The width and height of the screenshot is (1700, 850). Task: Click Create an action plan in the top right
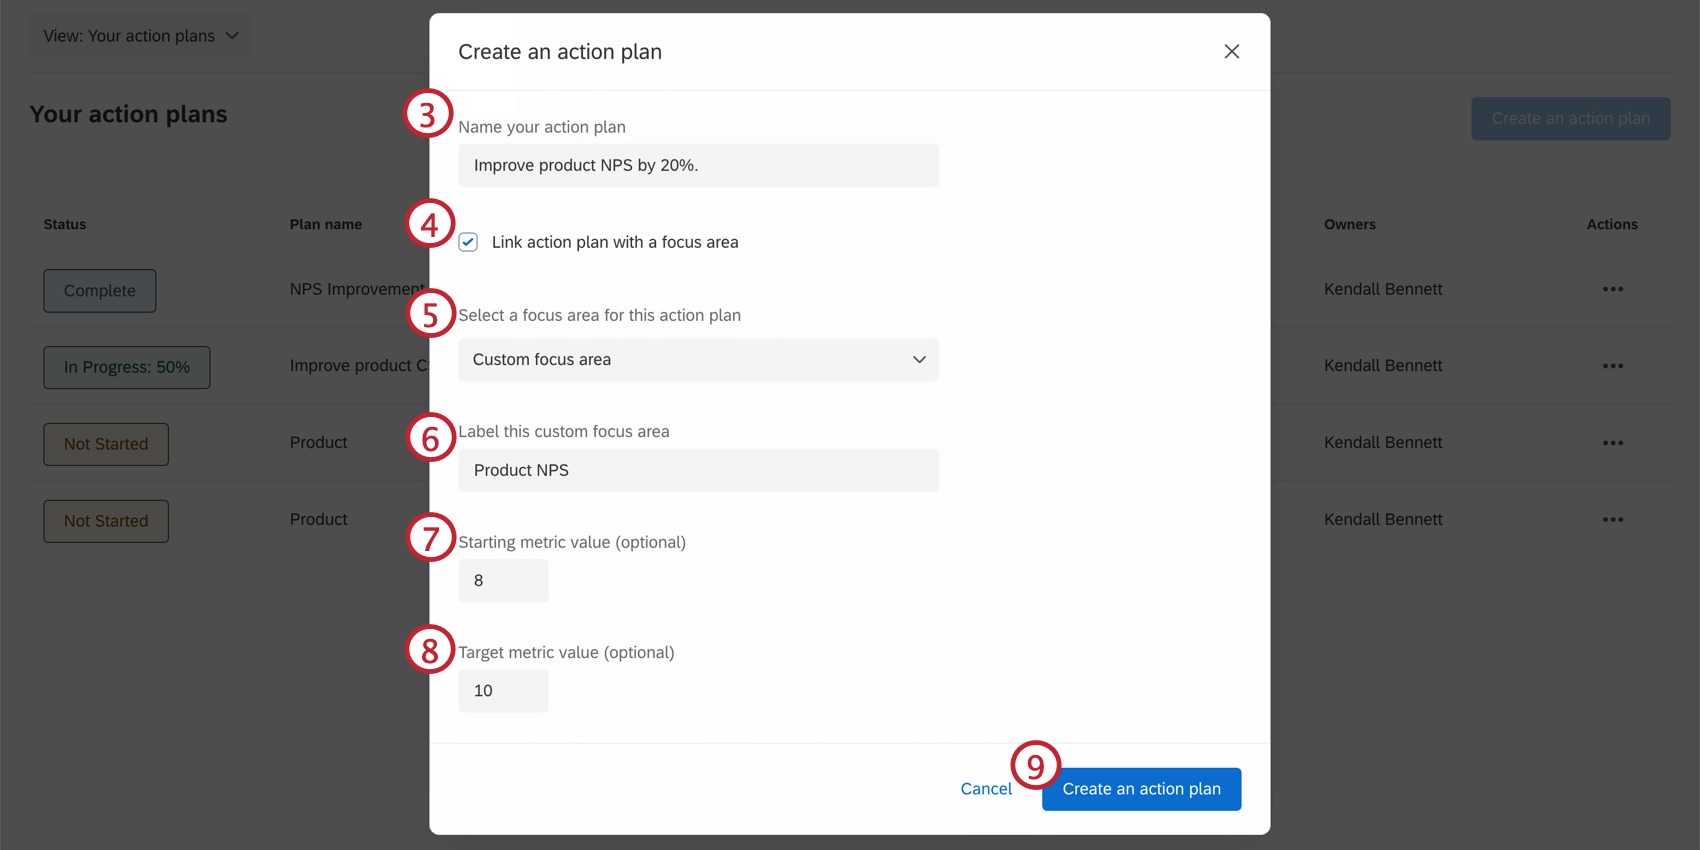tap(1570, 118)
